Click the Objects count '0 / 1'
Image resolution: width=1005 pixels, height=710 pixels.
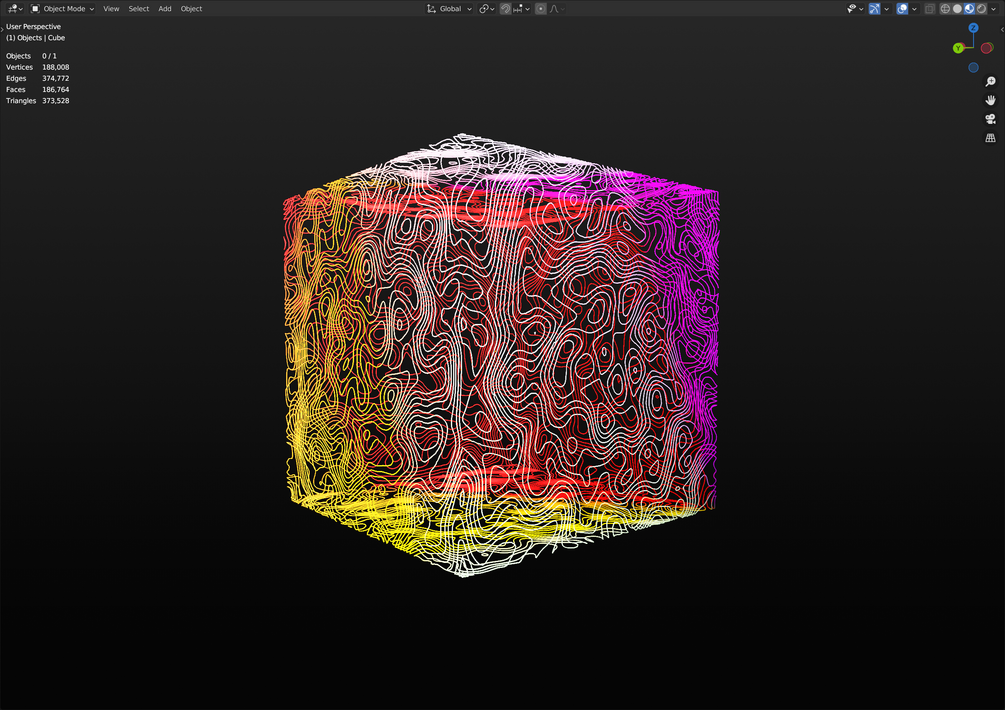(x=49, y=56)
